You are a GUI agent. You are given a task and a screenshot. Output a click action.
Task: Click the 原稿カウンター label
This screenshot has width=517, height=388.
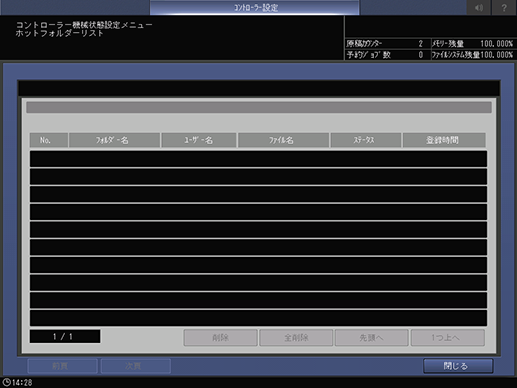[x=364, y=44]
